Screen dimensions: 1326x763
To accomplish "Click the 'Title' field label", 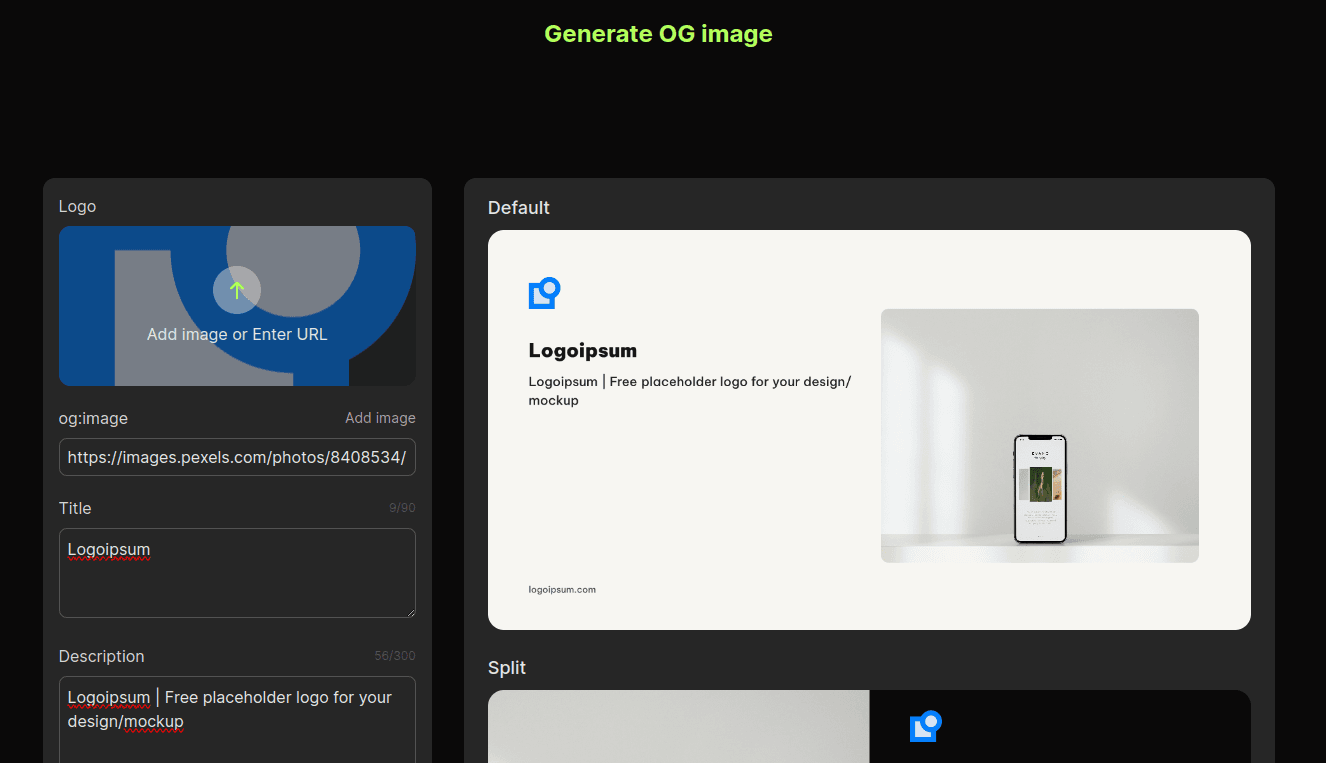I will [x=75, y=508].
